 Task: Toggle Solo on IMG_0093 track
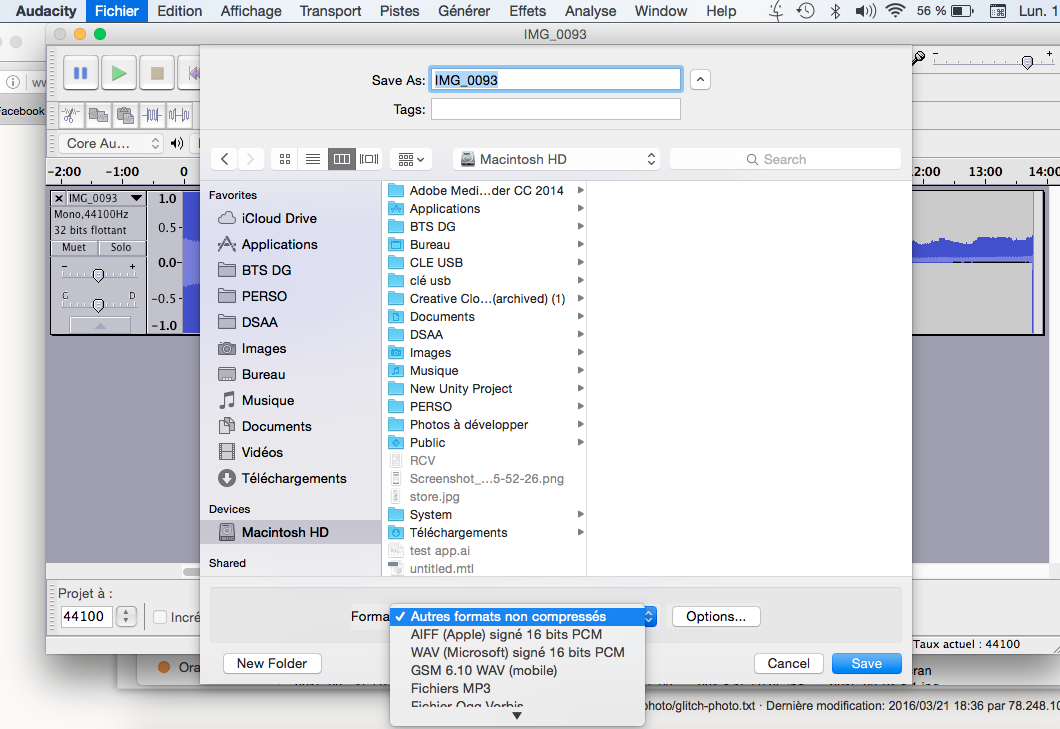tap(121, 248)
